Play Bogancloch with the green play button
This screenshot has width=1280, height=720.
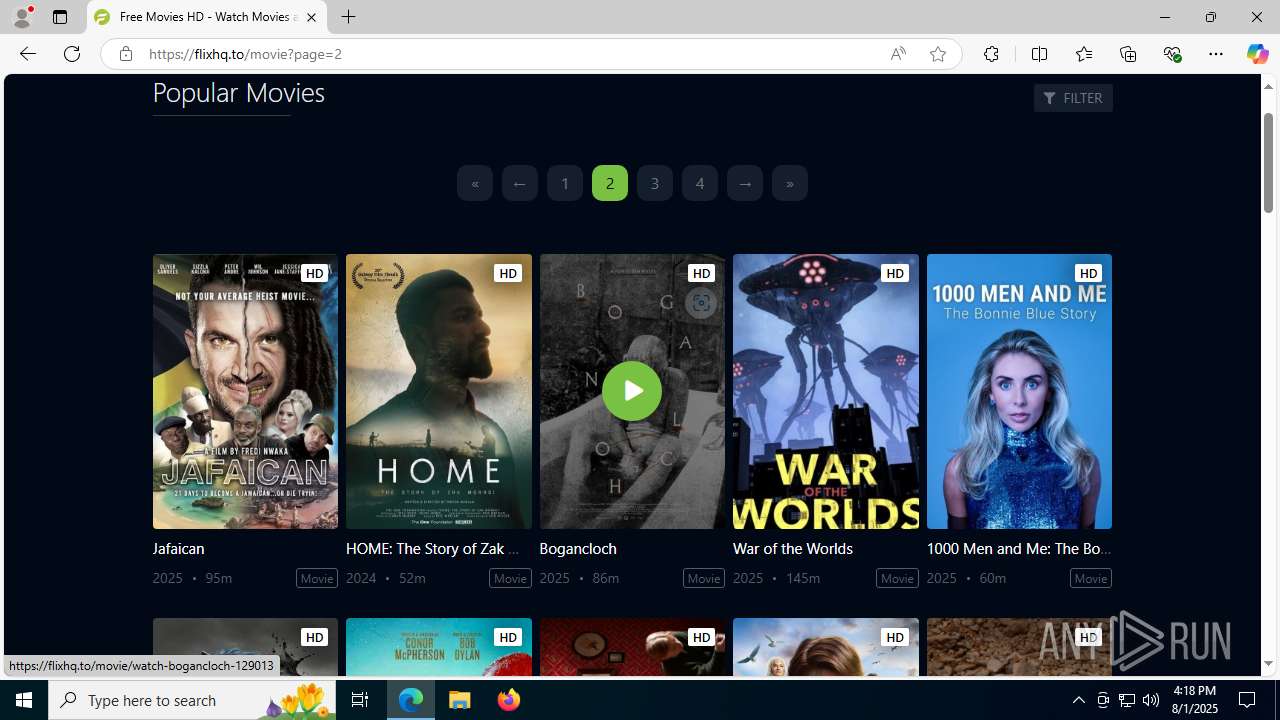(632, 391)
